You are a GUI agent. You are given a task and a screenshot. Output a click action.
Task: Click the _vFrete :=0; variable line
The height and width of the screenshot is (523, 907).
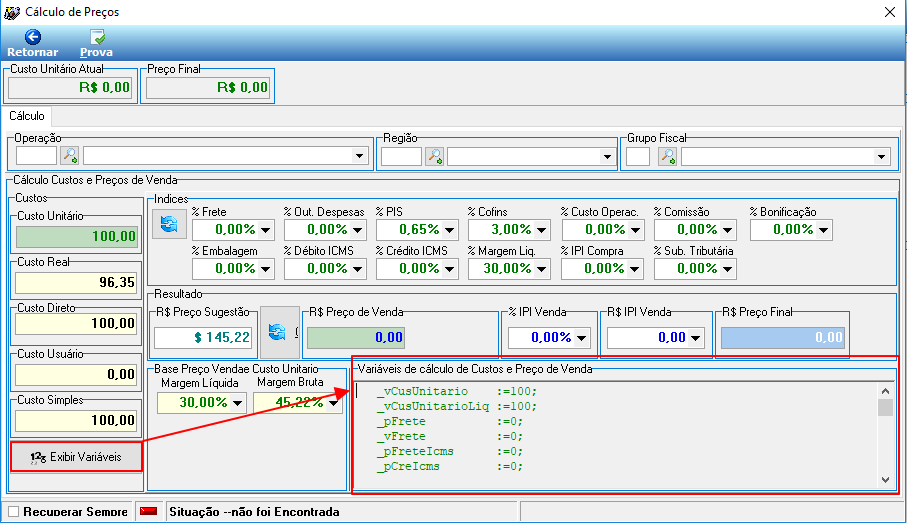pos(450,437)
